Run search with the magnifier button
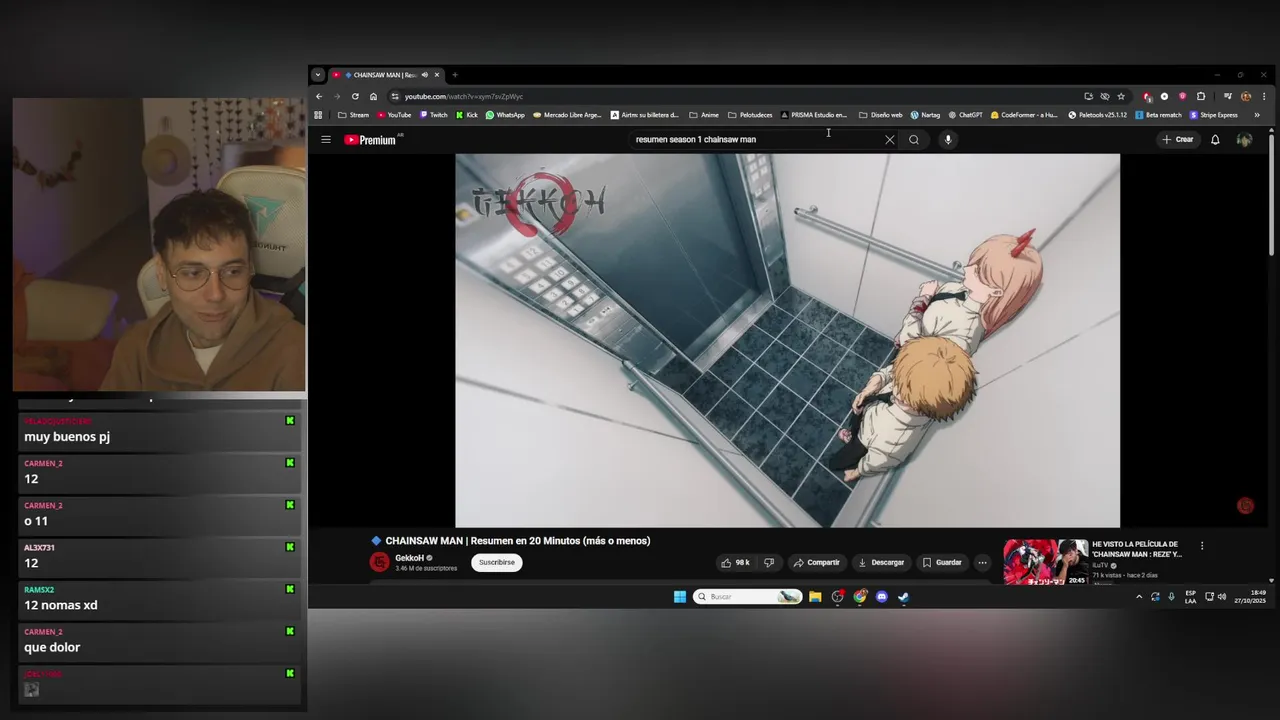The width and height of the screenshot is (1280, 720). pyautogui.click(x=913, y=140)
